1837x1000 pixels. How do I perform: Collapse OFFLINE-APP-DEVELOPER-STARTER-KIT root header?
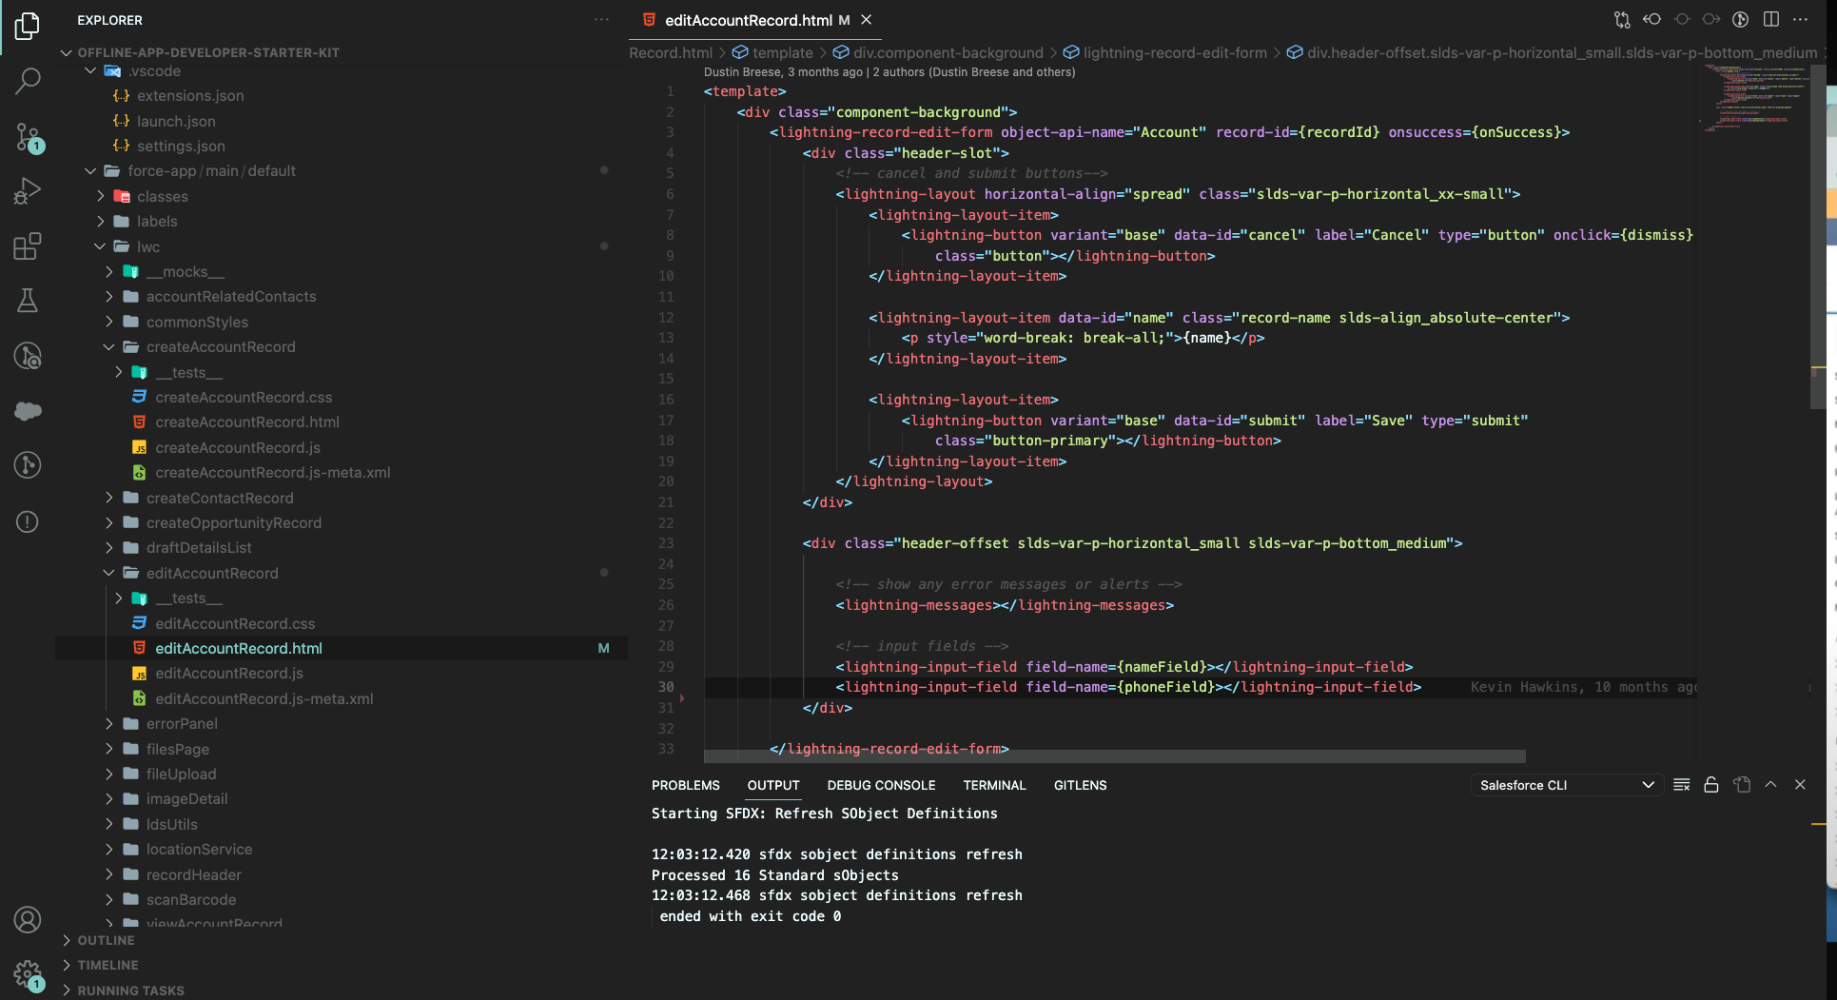pos(208,53)
